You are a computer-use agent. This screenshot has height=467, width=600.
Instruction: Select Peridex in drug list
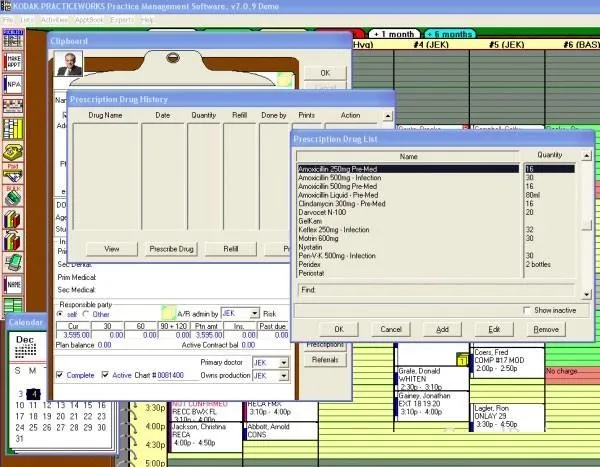pyautogui.click(x=408, y=265)
